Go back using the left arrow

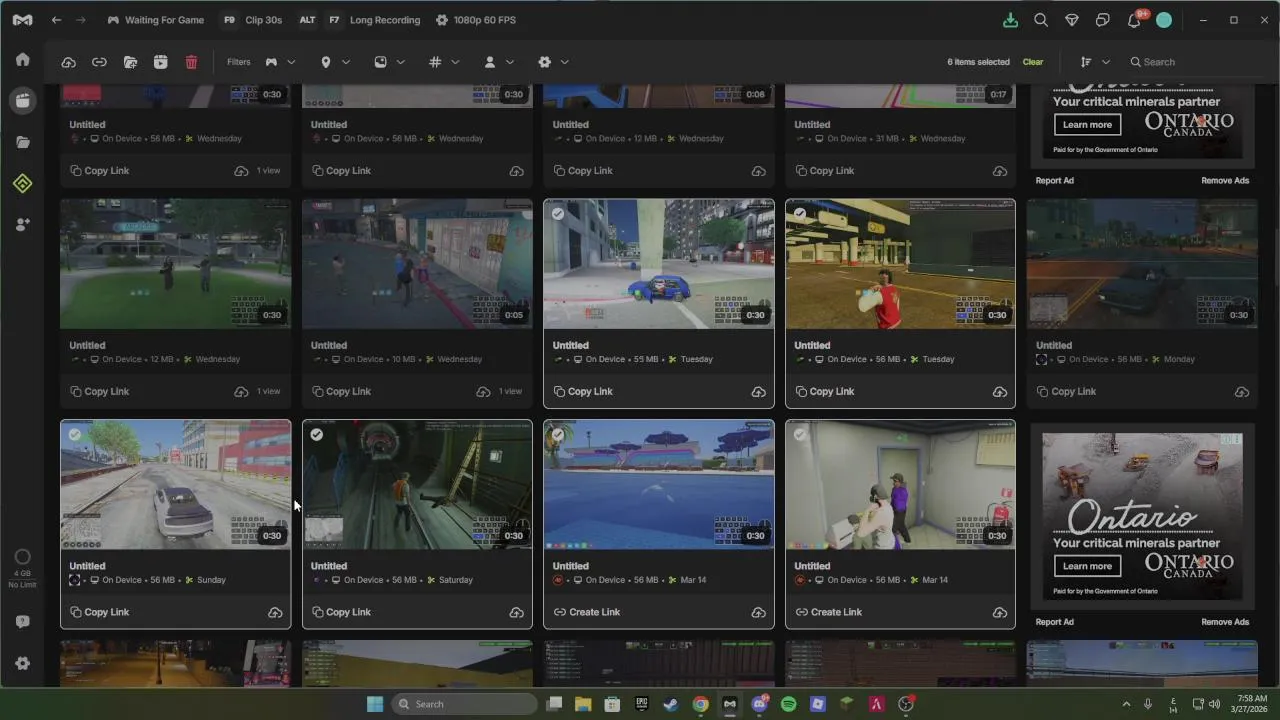tap(57, 20)
